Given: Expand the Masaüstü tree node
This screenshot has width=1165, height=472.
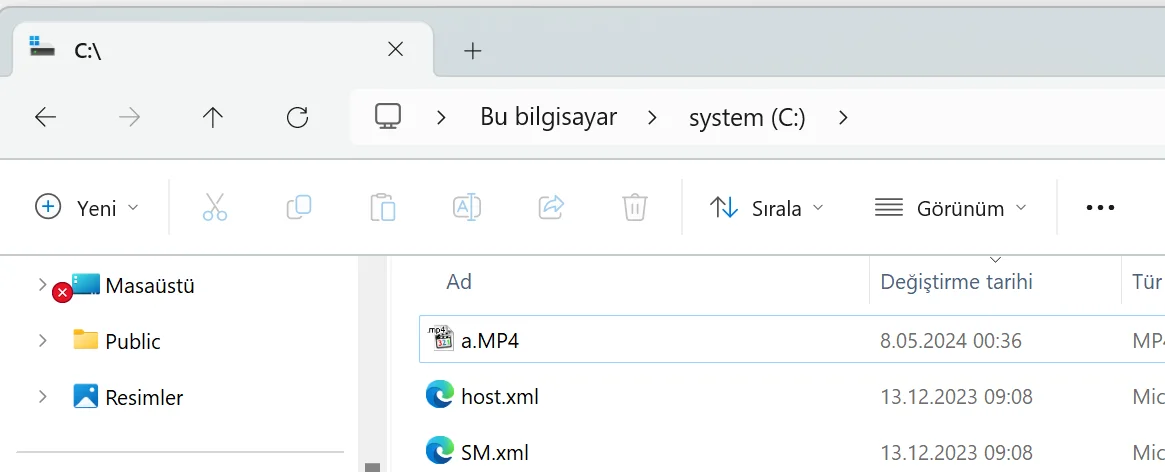Looking at the screenshot, I should click(x=42, y=285).
